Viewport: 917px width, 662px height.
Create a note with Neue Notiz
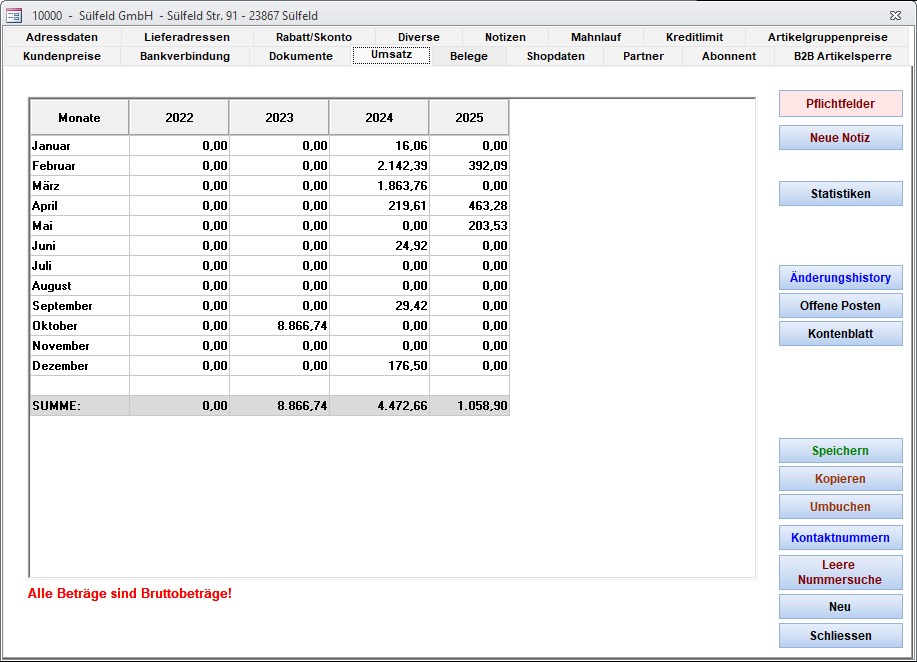[x=840, y=138]
